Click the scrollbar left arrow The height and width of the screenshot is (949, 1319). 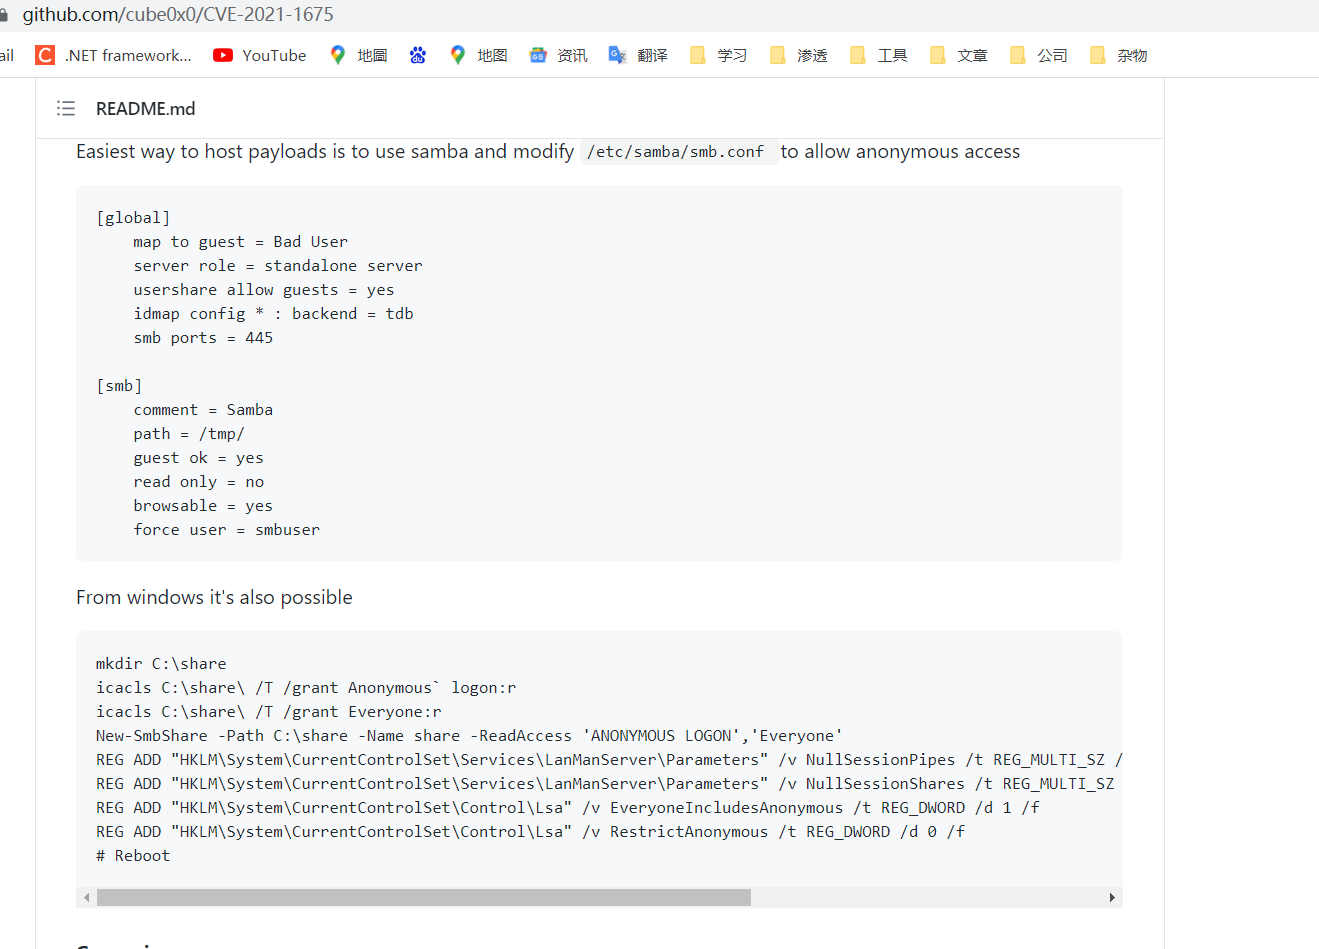coord(87,897)
